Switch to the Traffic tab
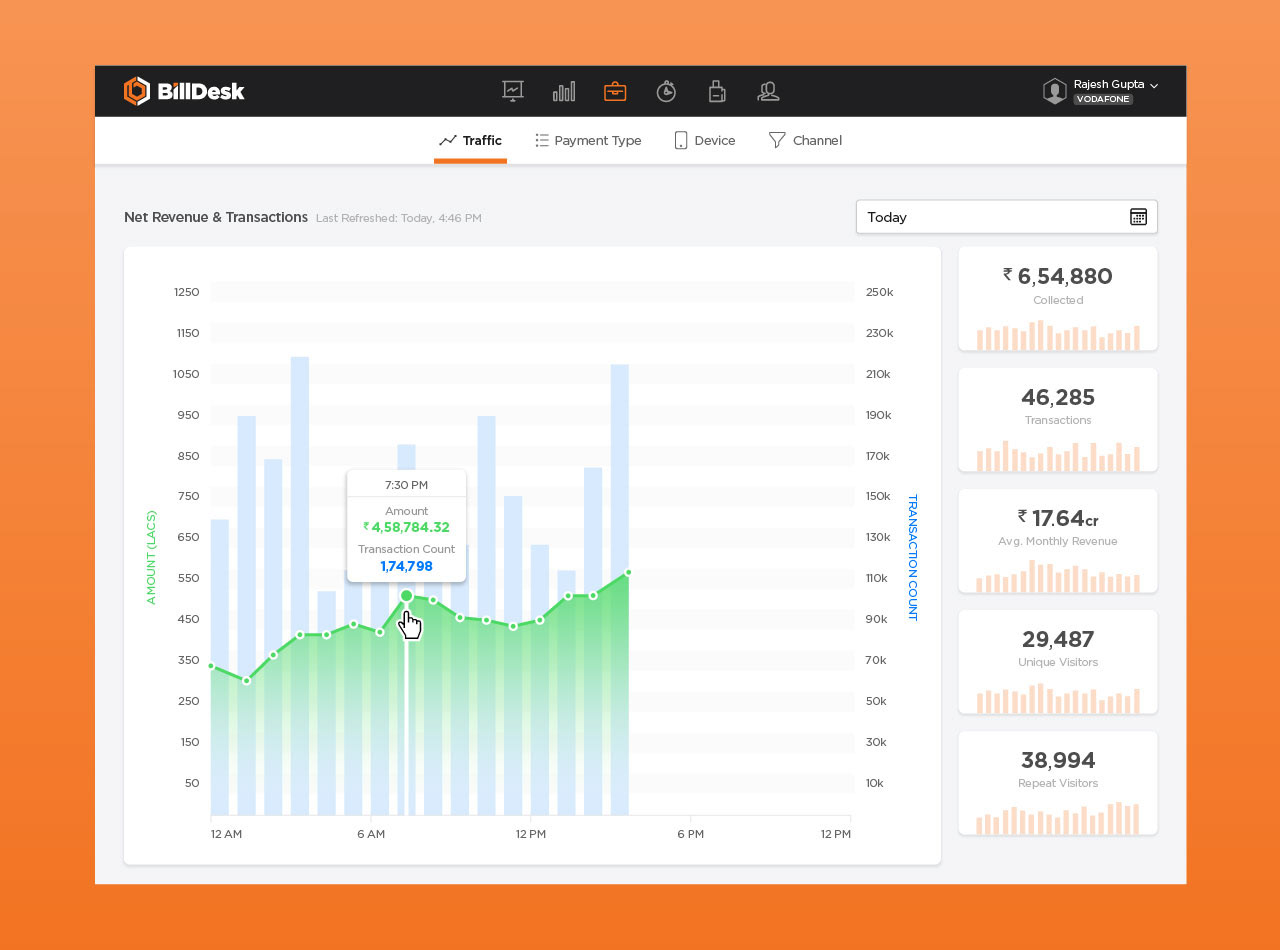The width and height of the screenshot is (1280, 950). coord(470,141)
